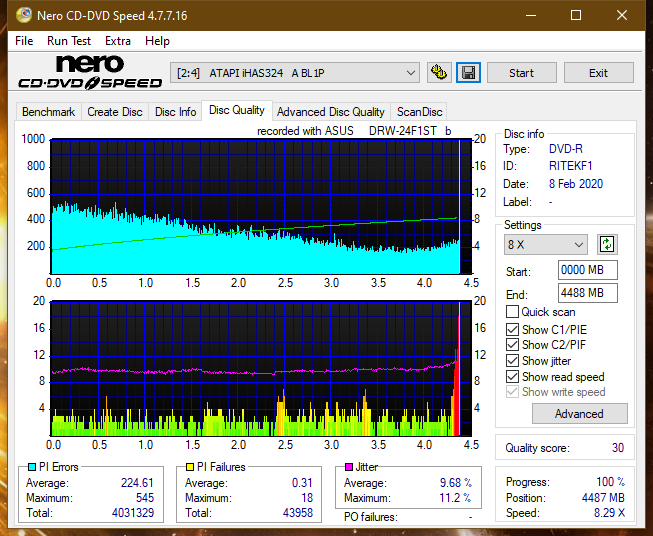Click PI Errors maximum 545
This screenshot has width=653, height=536.
tap(145, 498)
